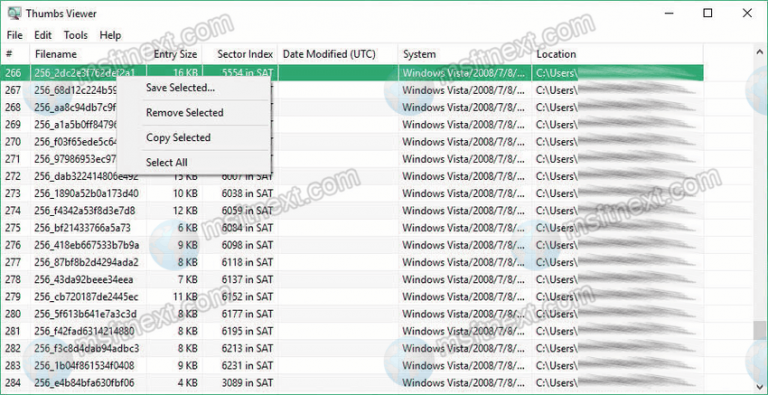Select row 276 filename 256_418eb667533b7b9a
Viewport: 768px width, 395px height.
coord(87,245)
